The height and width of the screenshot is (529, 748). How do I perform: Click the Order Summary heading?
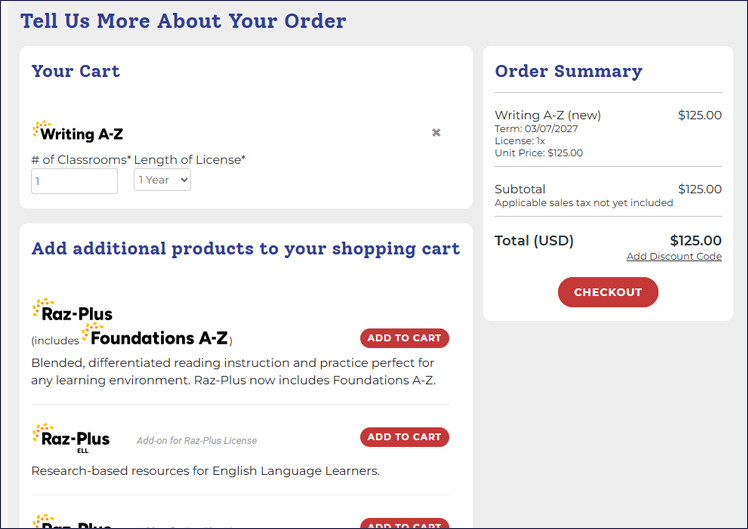coord(568,72)
